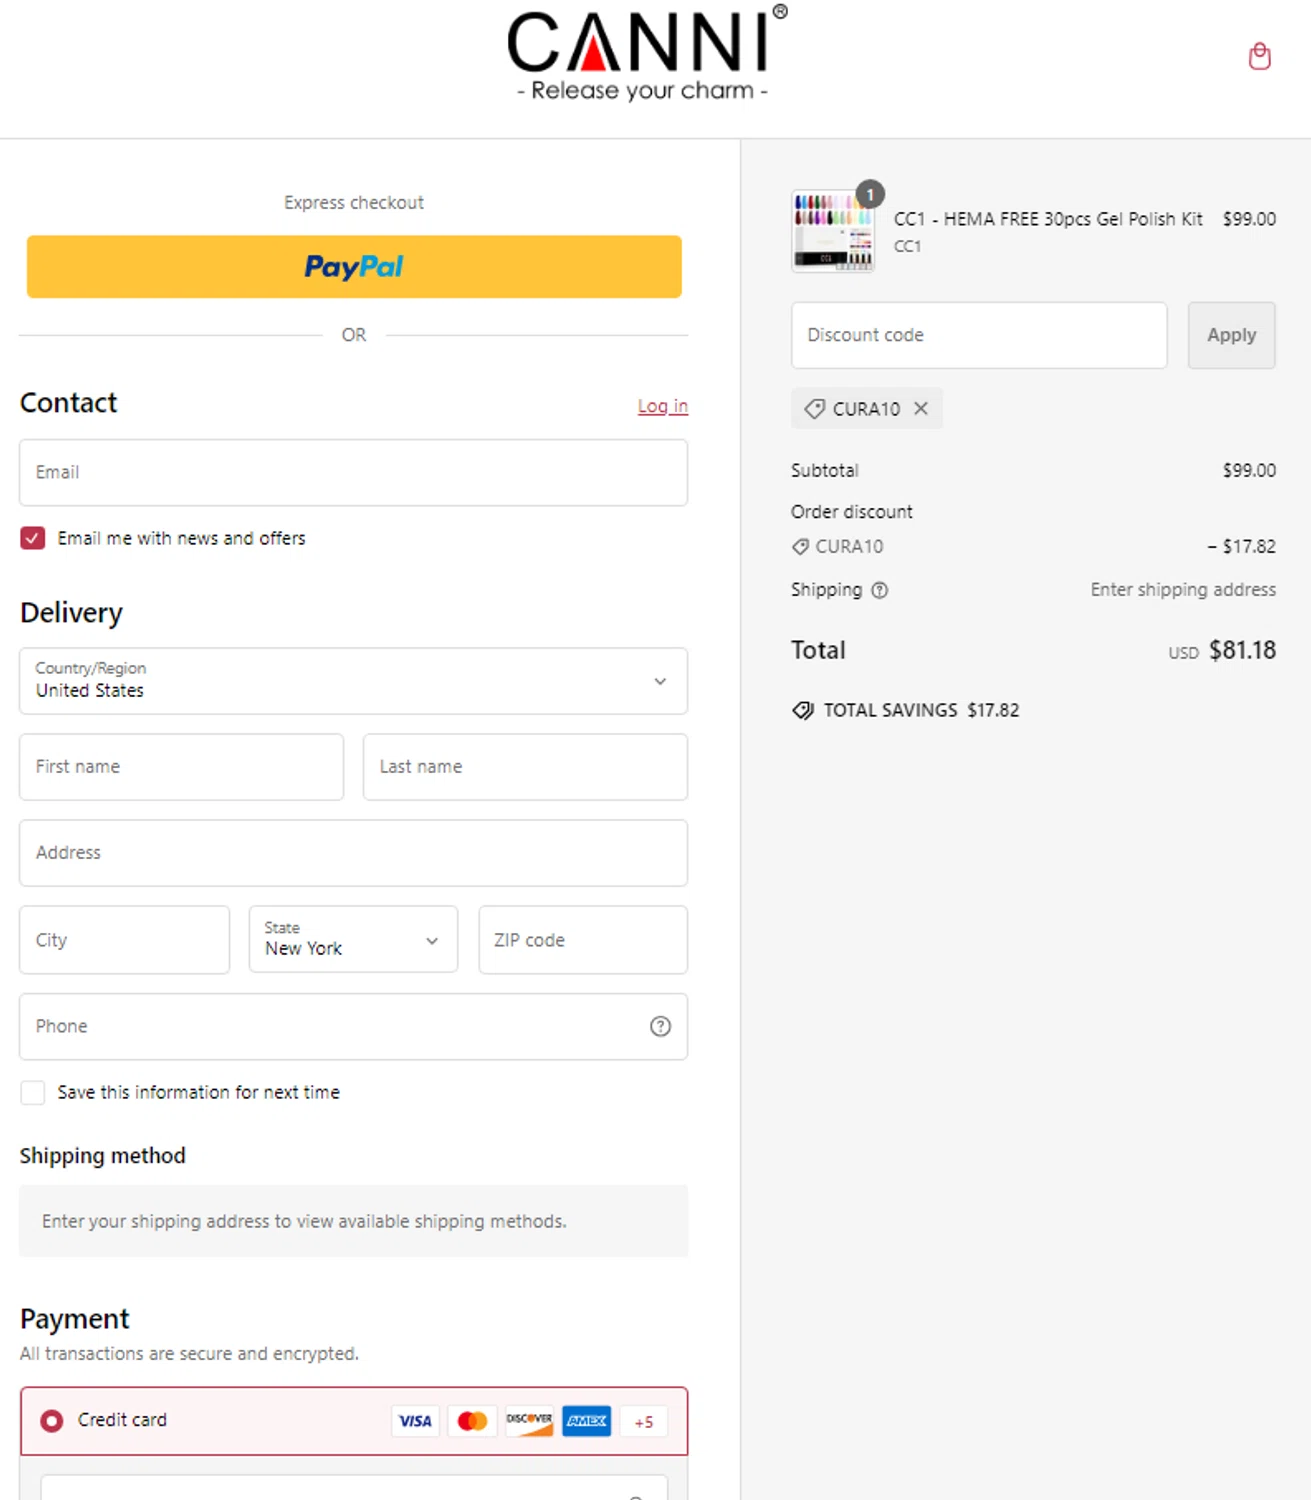The height and width of the screenshot is (1500, 1311).
Task: Remove the CURA10 discount code tag
Action: tap(921, 408)
